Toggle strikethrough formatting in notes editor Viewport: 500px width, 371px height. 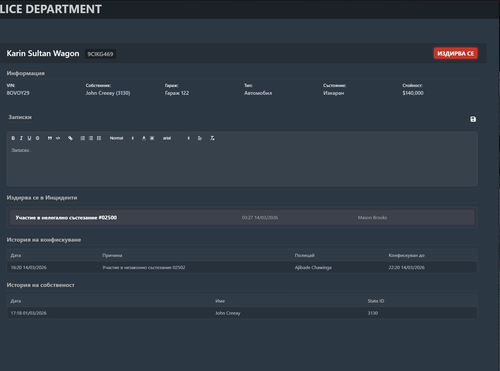(x=37, y=138)
